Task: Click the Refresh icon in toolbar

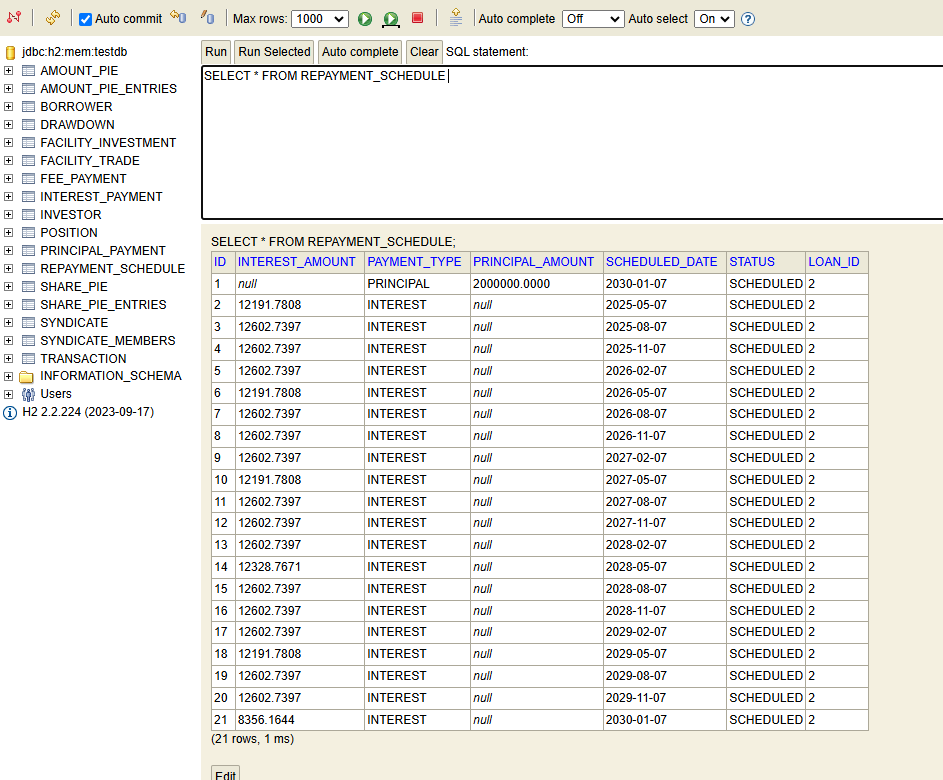Action: (52, 18)
